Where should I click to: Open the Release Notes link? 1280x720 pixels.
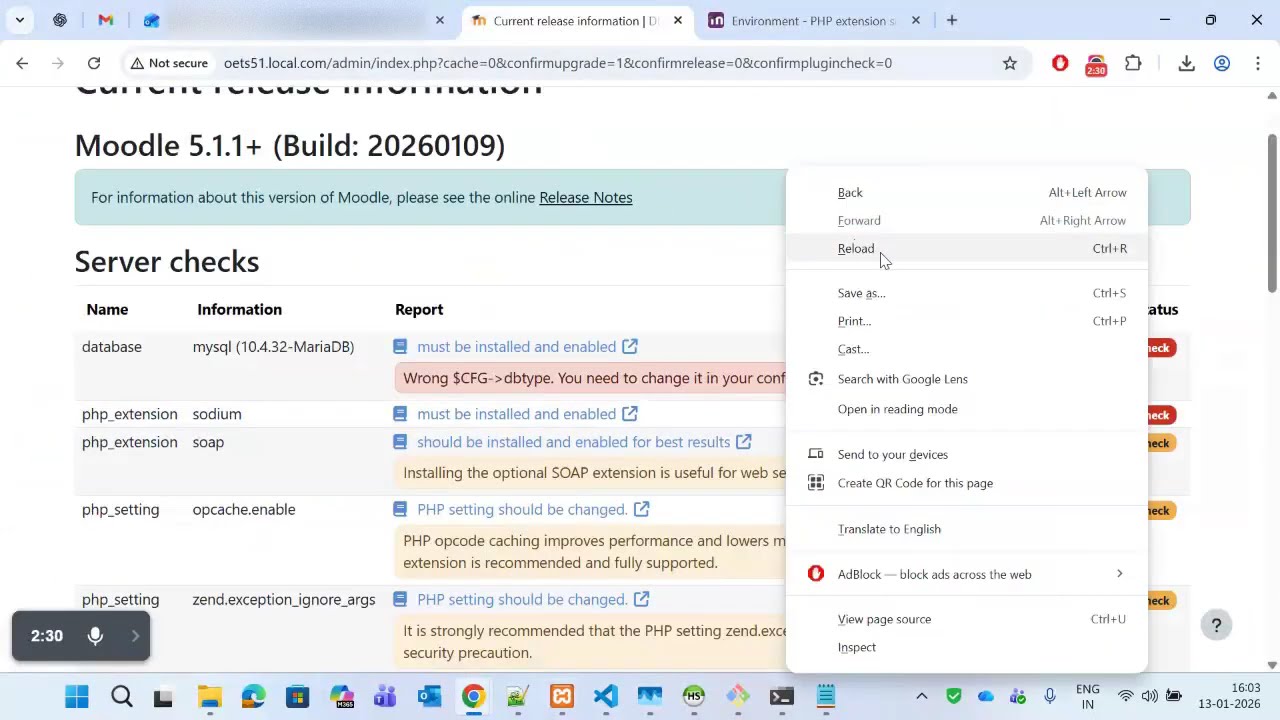point(585,197)
